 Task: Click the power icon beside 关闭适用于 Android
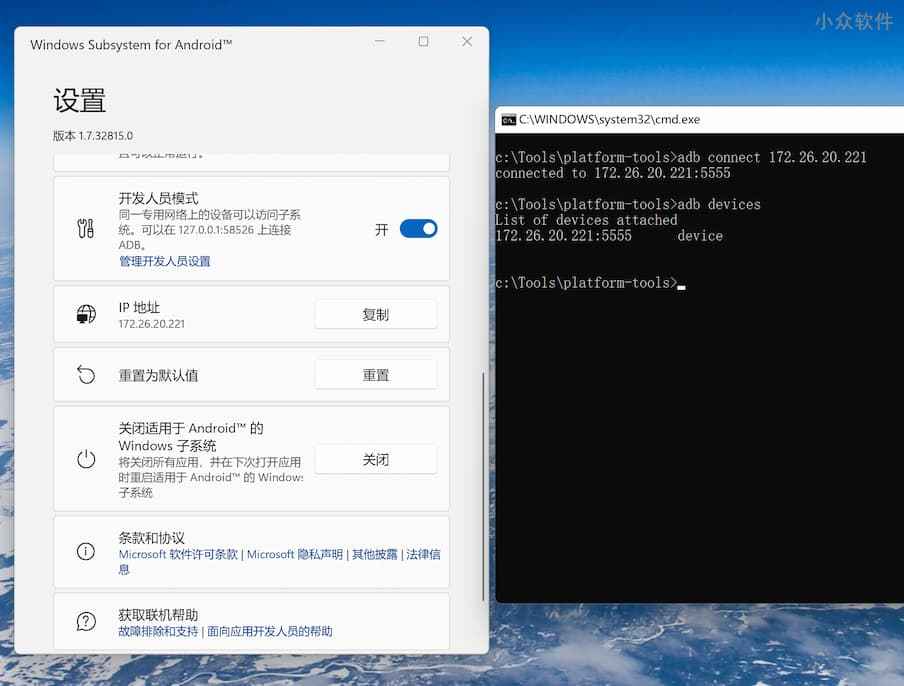86,459
